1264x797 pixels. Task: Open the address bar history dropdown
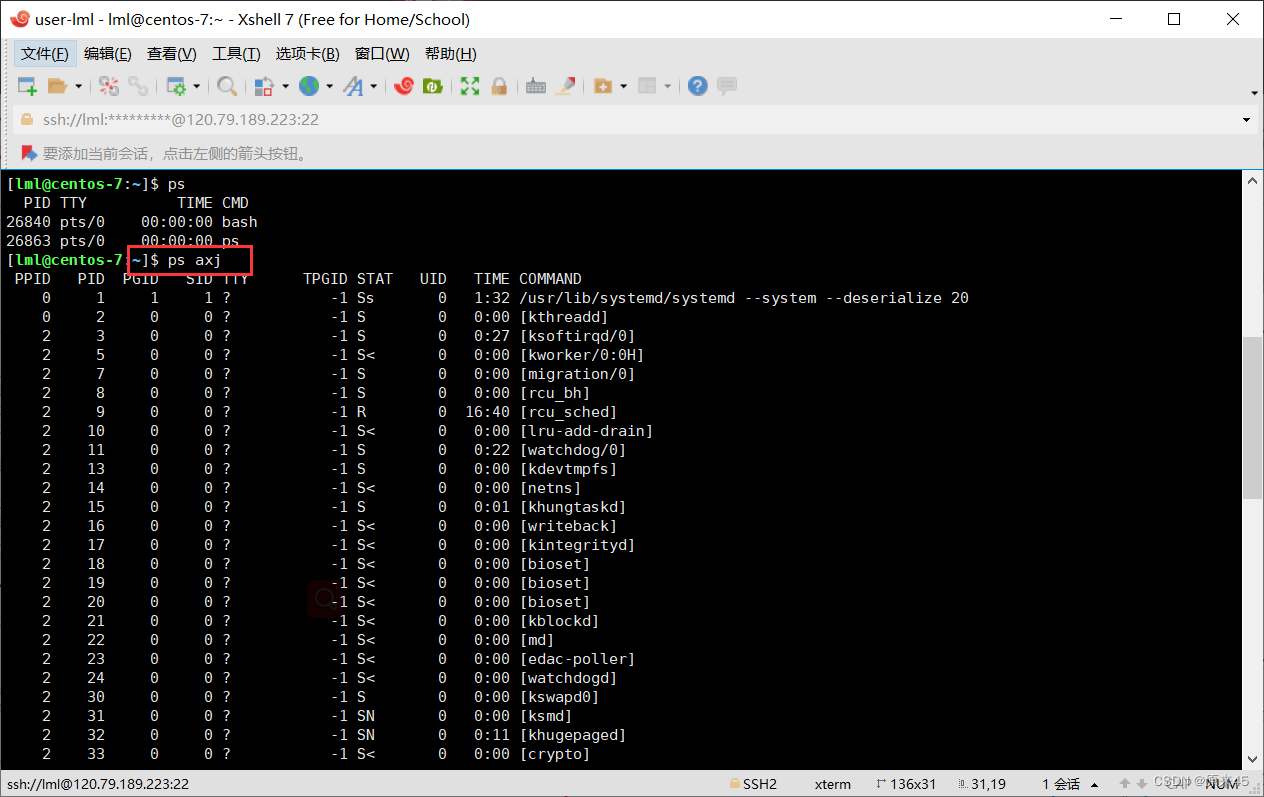(1247, 120)
